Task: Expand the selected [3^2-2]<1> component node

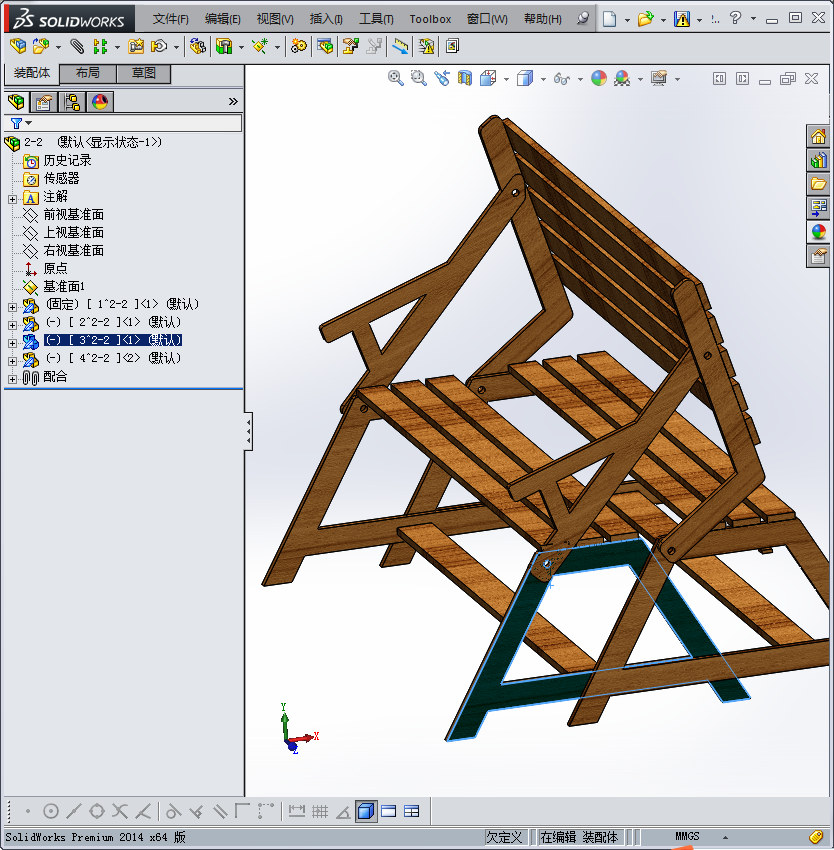Action: (12, 343)
